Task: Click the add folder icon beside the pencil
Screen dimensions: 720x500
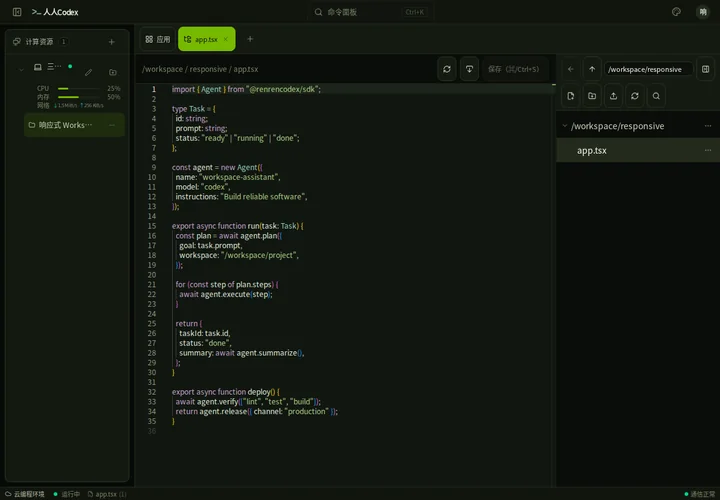Action: click(112, 72)
